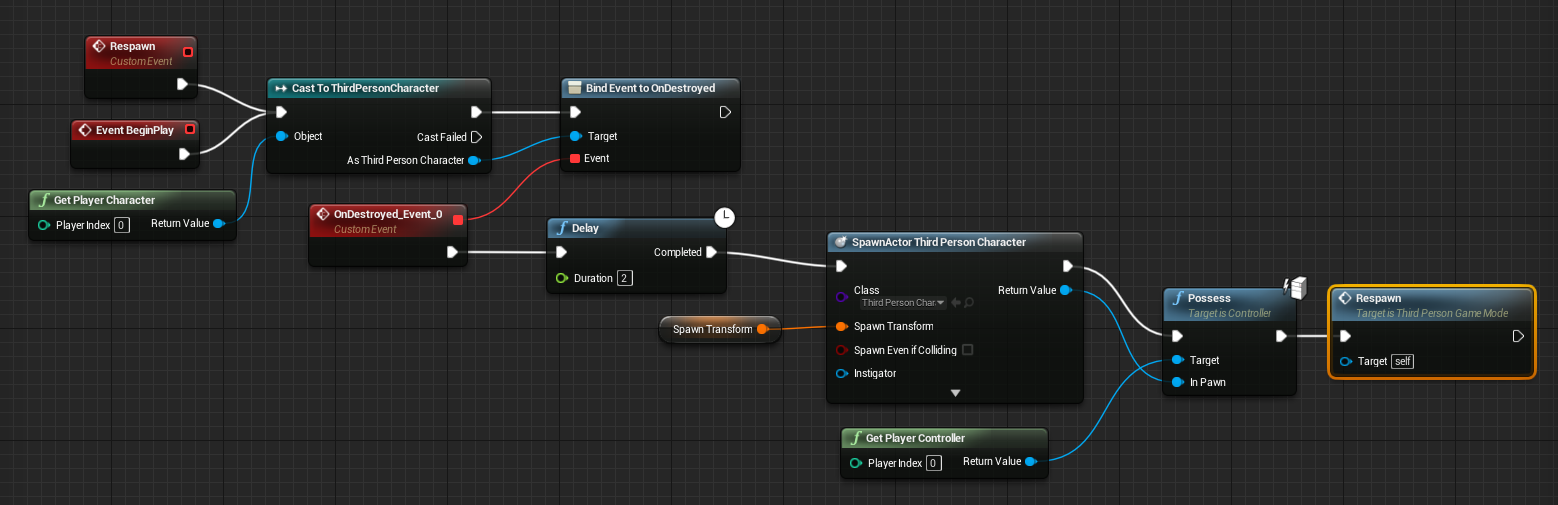This screenshot has width=1558, height=505.
Task: Click OnDestroyed_Event_0 exec output pin
Action: [452, 252]
